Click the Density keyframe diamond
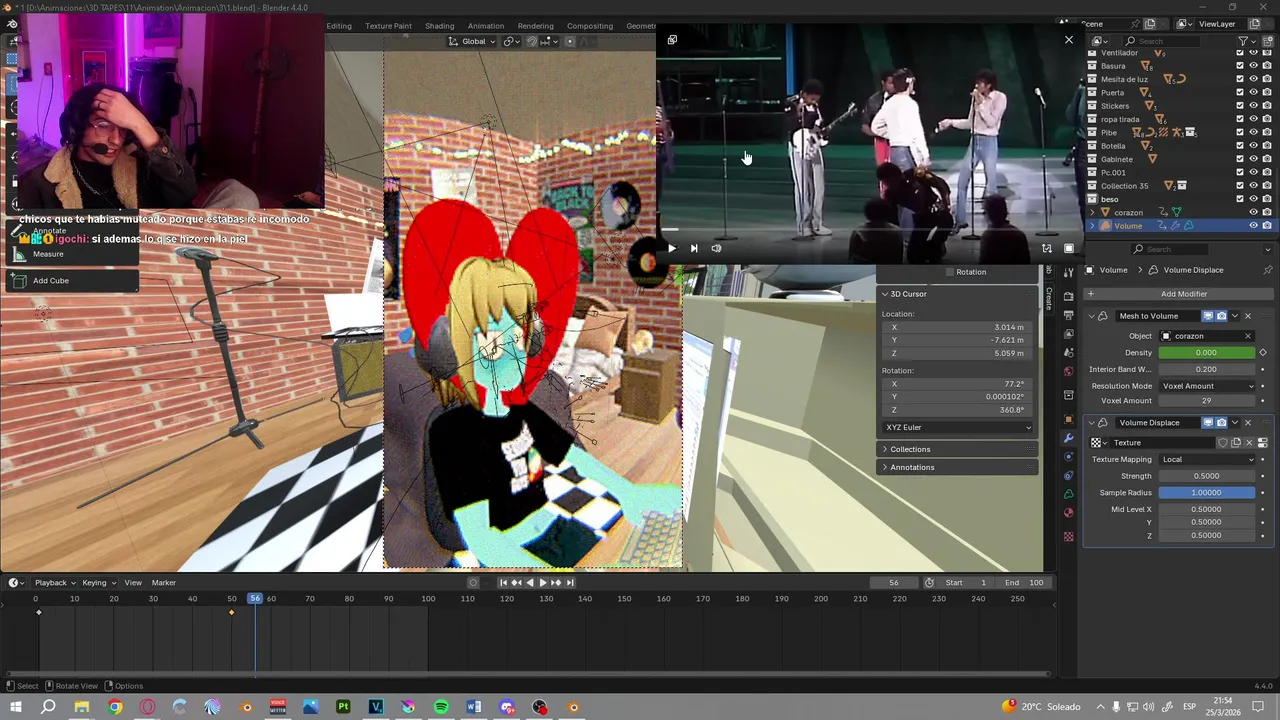Image resolution: width=1280 pixels, height=720 pixels. tap(1263, 353)
